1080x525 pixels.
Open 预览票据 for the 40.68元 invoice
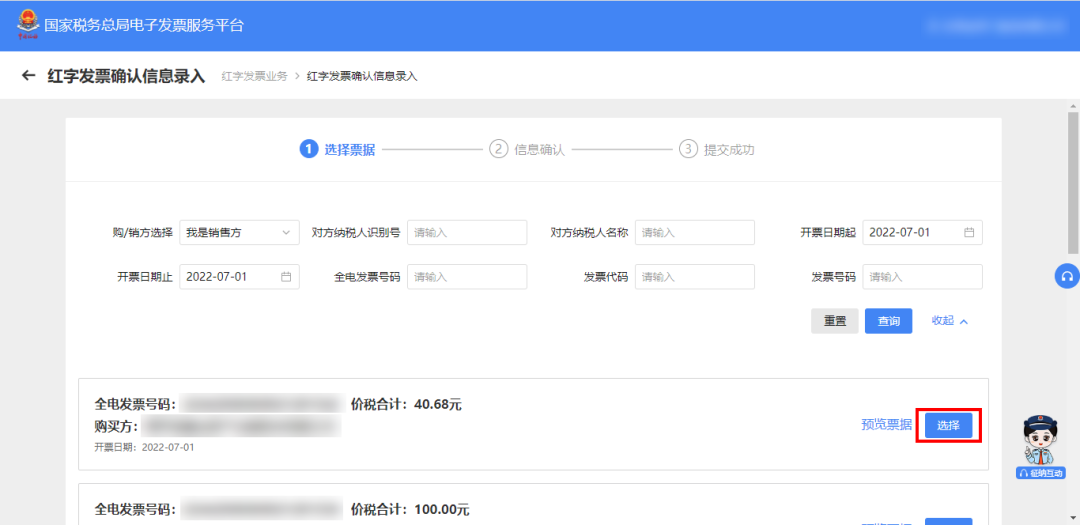[886, 425]
